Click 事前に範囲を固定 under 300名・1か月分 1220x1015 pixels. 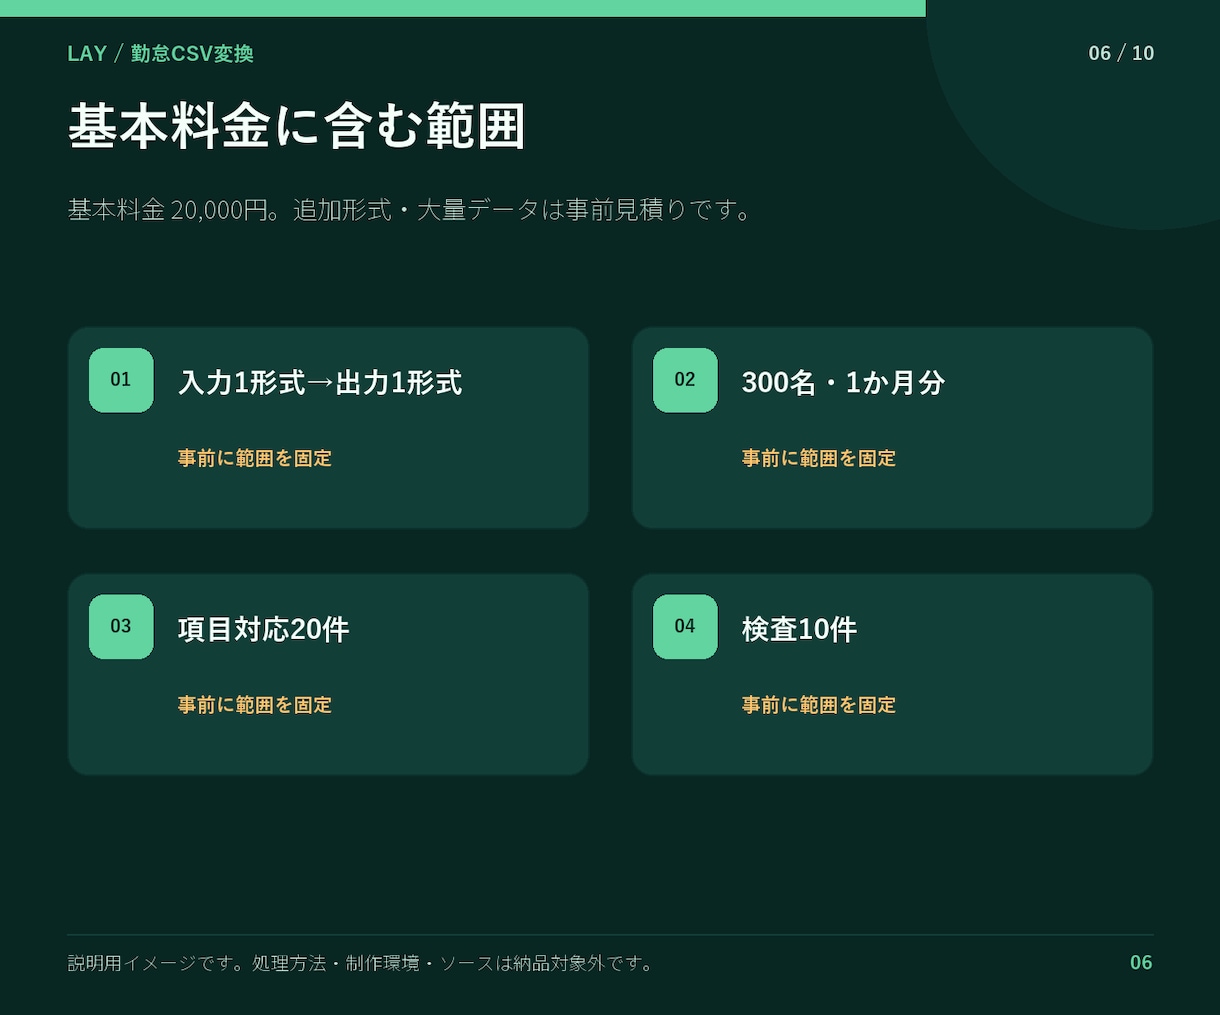(819, 458)
